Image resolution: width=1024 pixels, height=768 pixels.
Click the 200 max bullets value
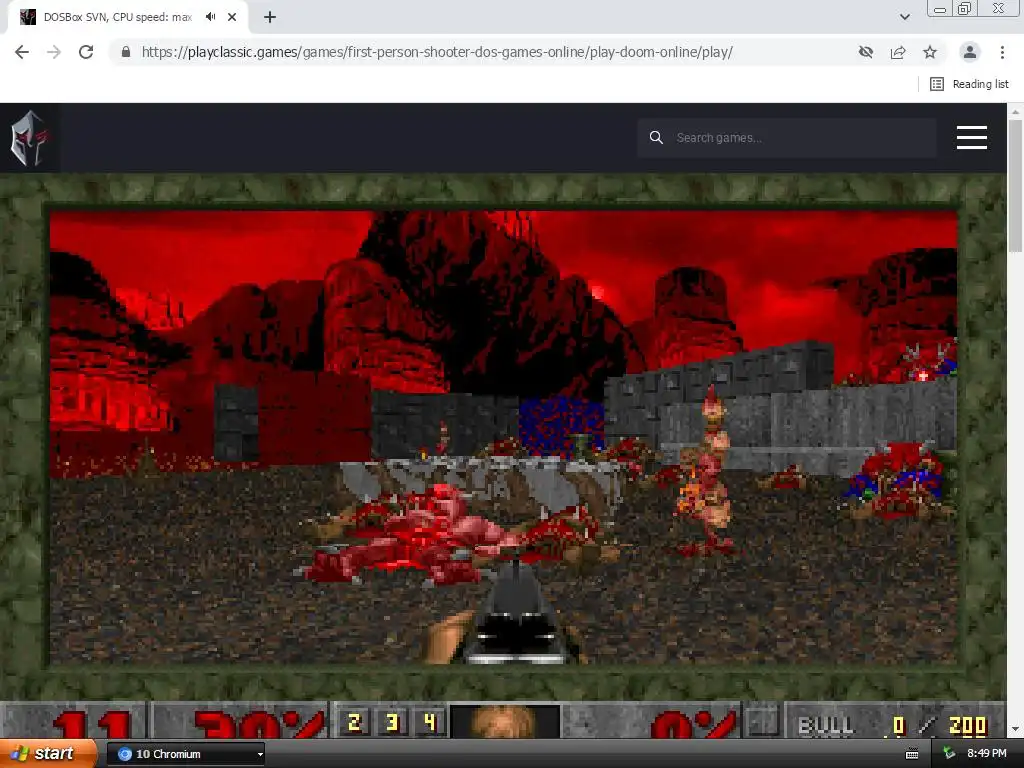point(967,726)
